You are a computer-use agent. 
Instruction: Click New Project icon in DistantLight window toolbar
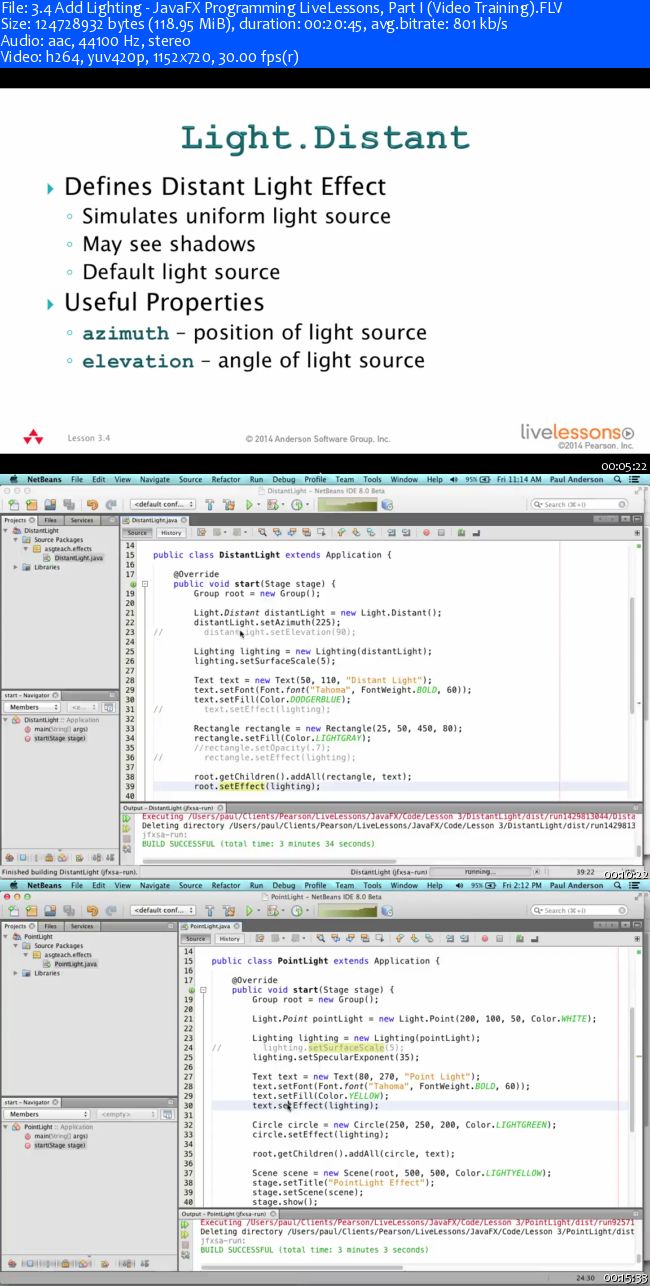pos(30,505)
